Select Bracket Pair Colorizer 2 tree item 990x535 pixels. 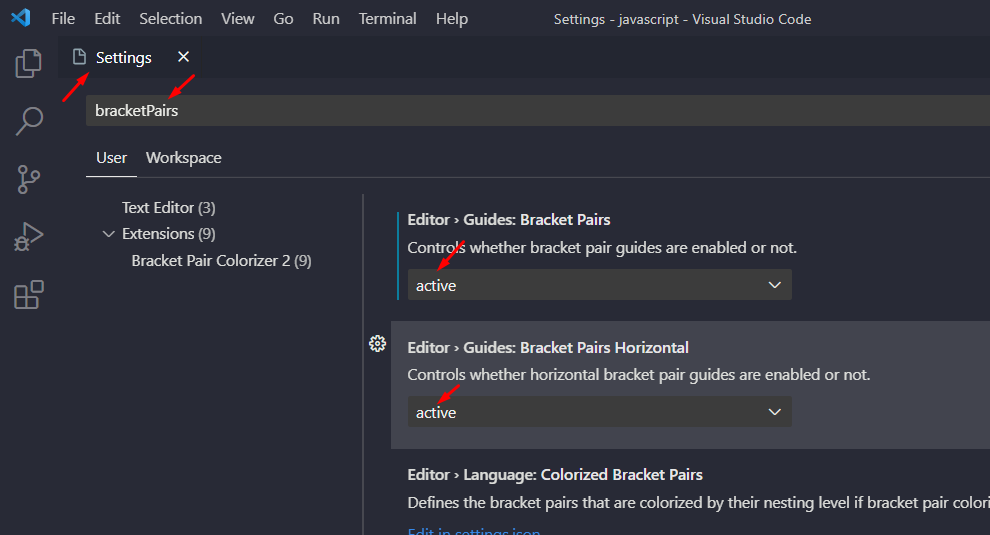(x=221, y=261)
